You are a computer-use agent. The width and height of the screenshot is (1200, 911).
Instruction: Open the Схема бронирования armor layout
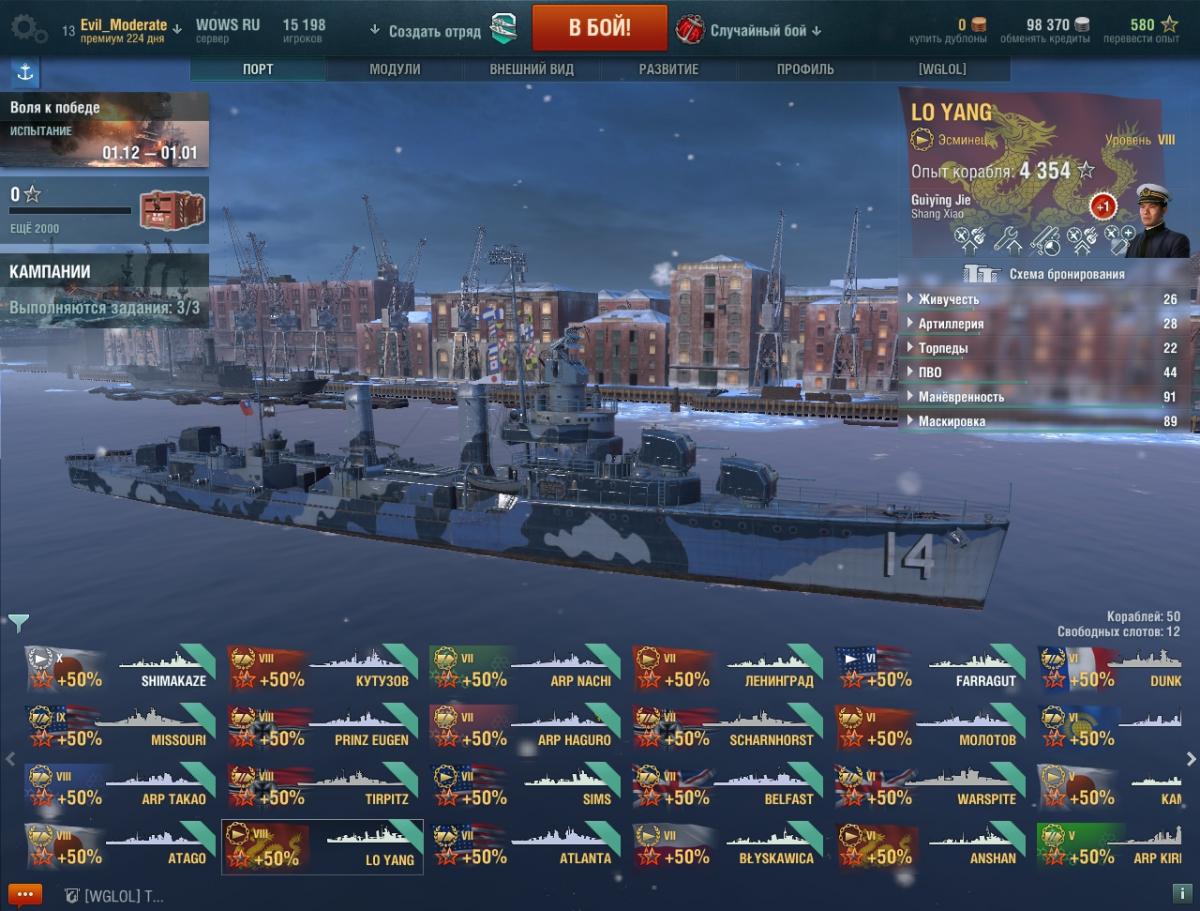1045,273
